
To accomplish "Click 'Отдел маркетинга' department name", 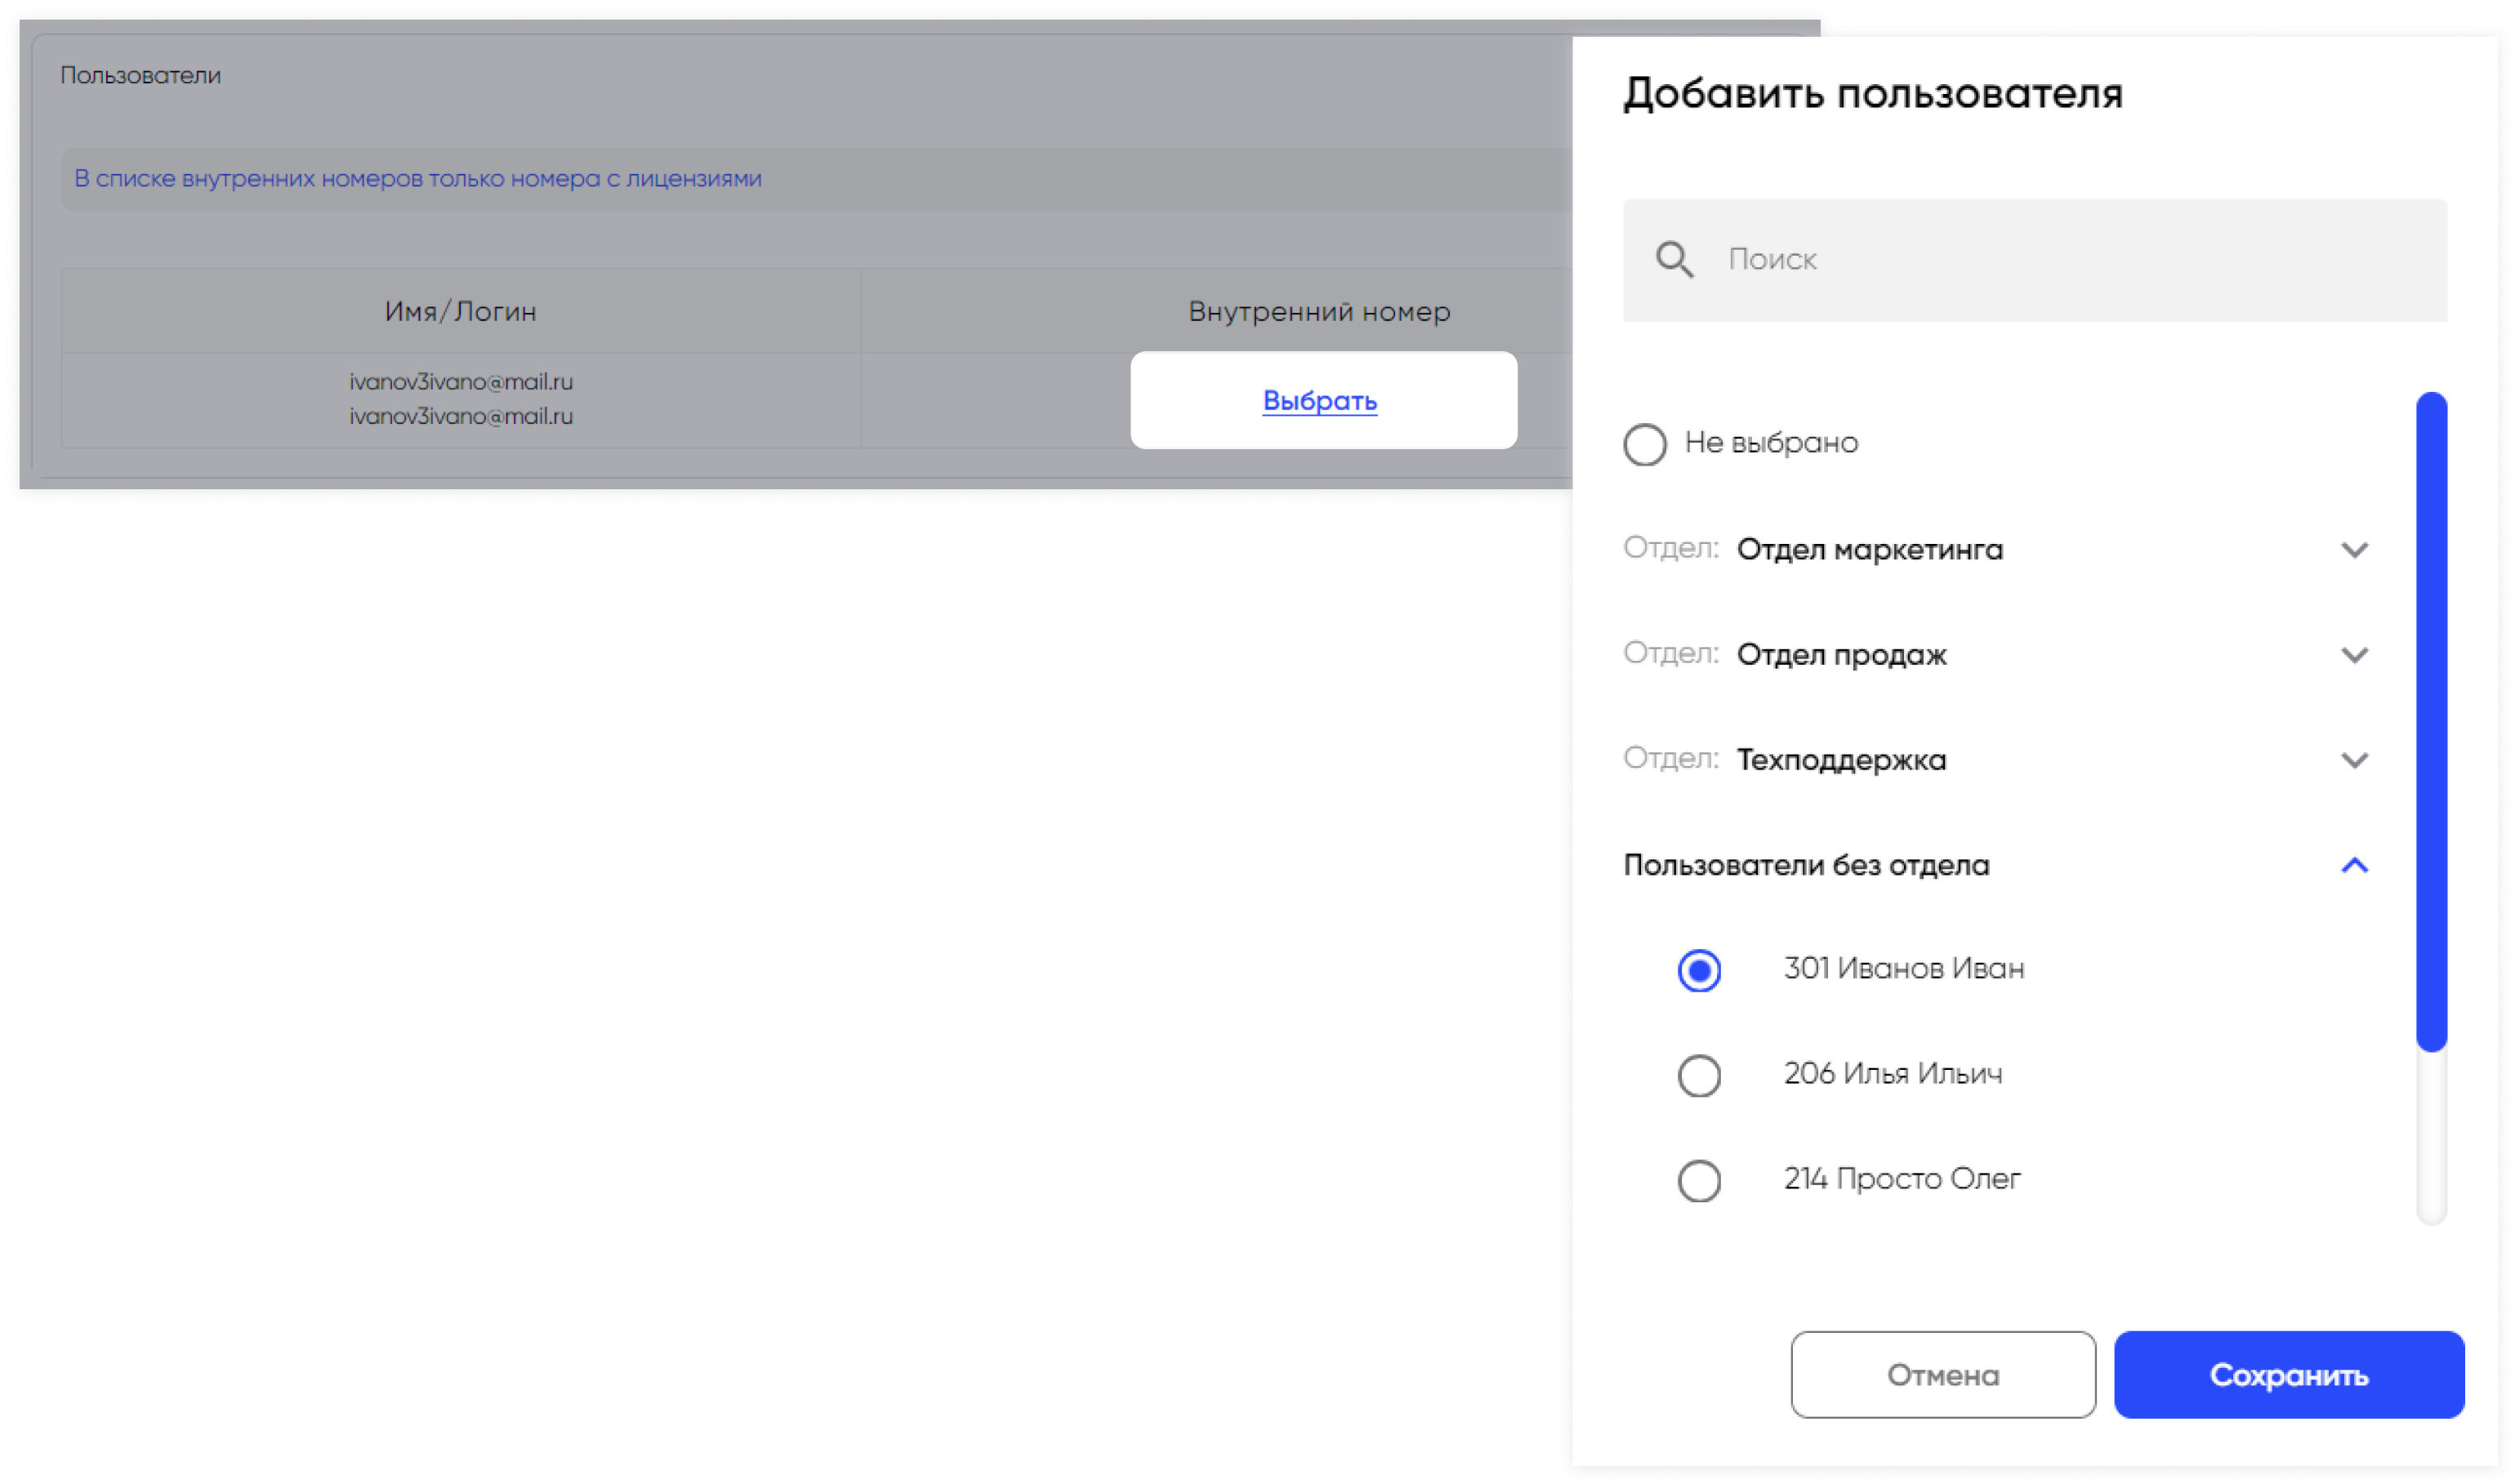I will coord(1869,550).
